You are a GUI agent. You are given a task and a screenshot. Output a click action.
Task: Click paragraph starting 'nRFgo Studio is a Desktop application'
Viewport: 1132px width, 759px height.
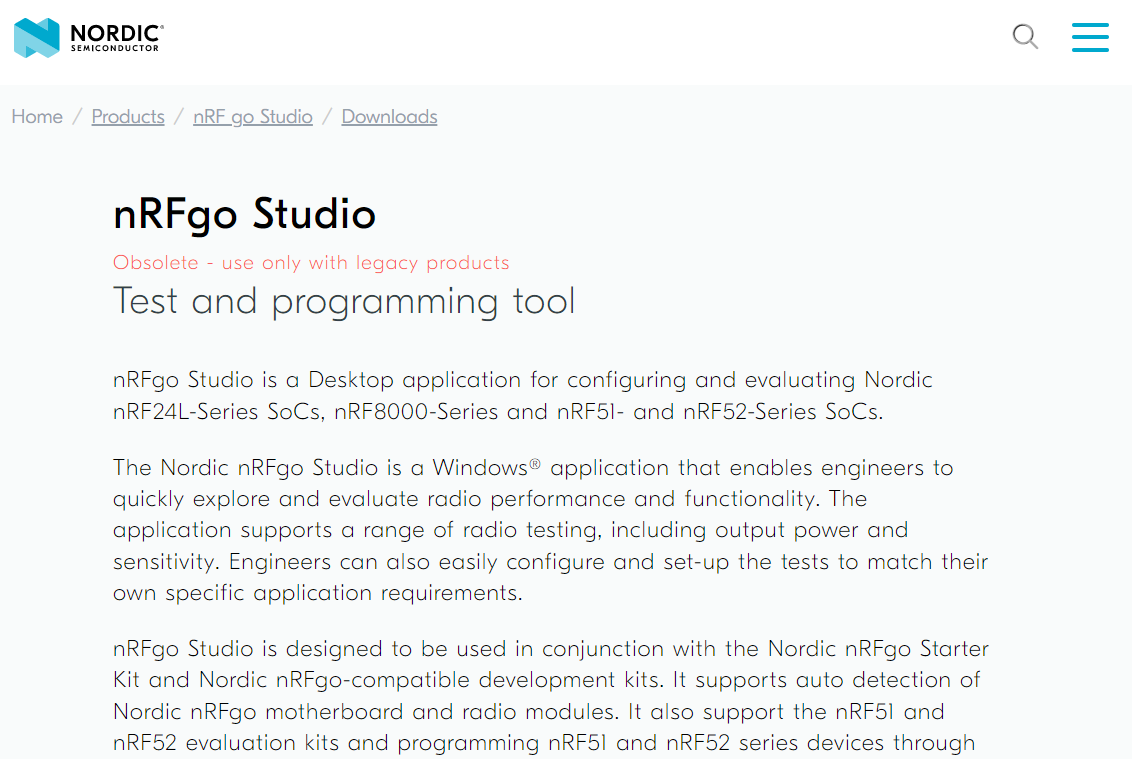click(523, 395)
